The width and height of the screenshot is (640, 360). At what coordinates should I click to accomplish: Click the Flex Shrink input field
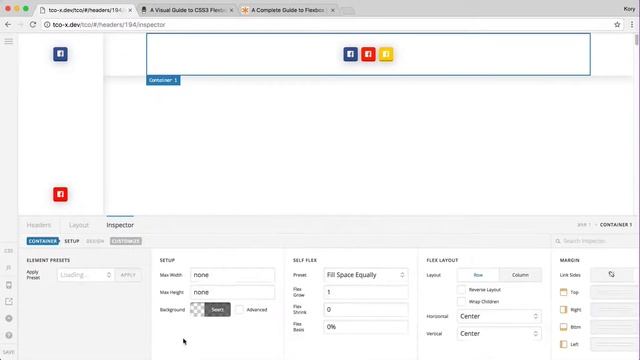(x=366, y=309)
